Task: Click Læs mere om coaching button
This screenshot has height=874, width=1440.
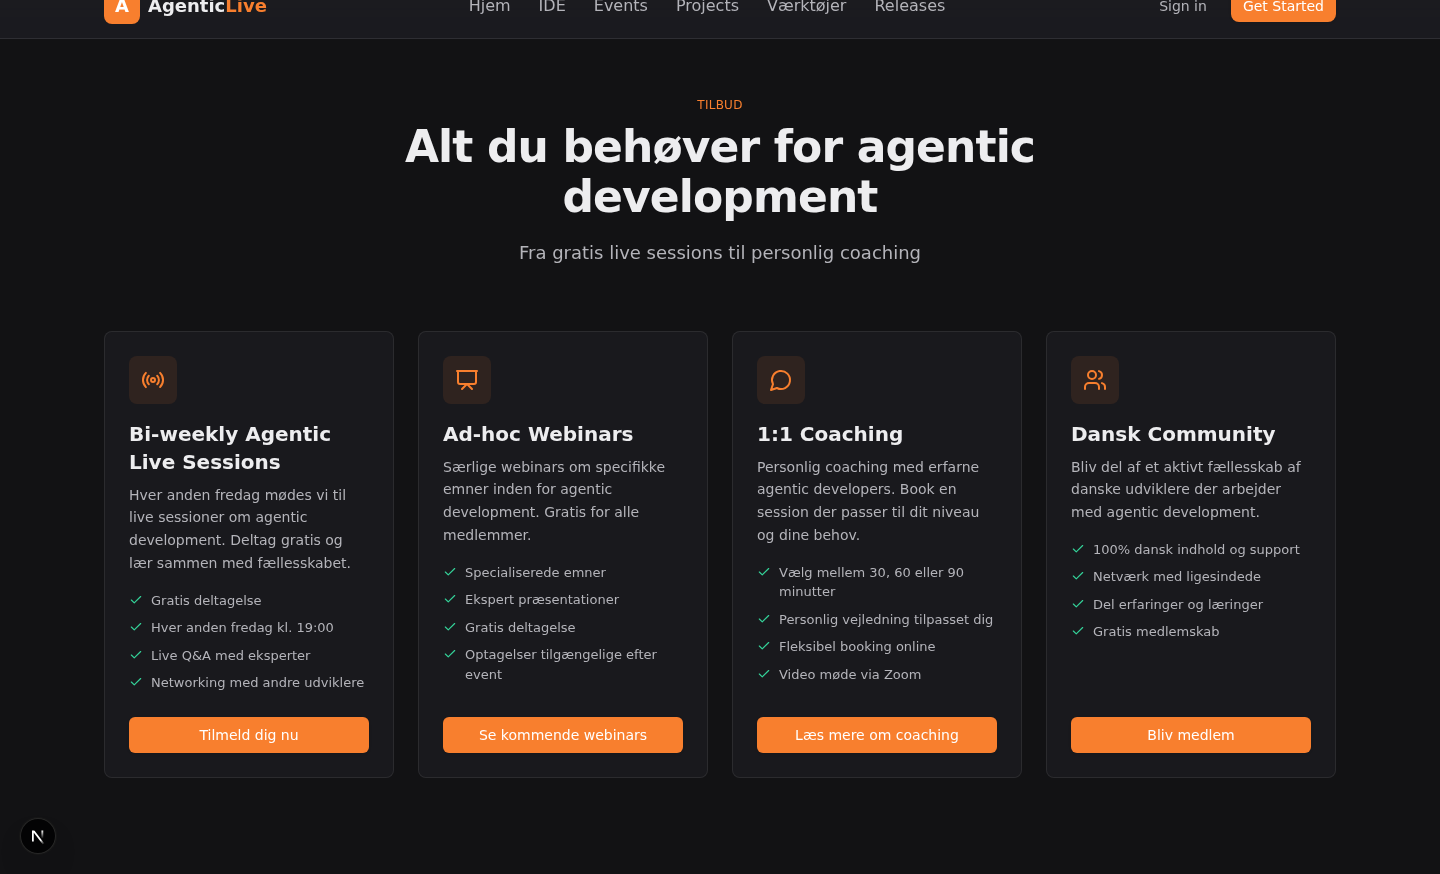Action: tap(877, 735)
